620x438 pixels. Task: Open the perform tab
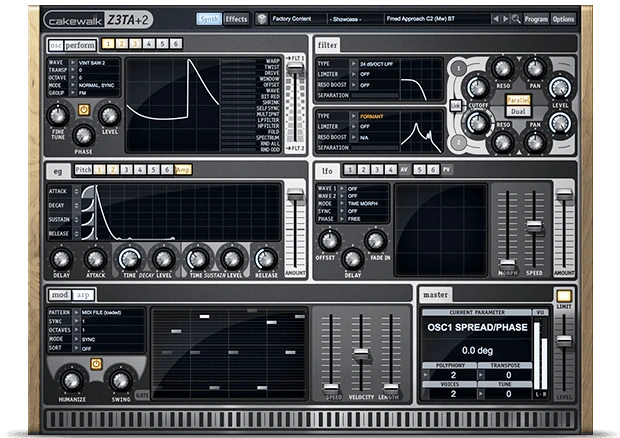tap(80, 45)
